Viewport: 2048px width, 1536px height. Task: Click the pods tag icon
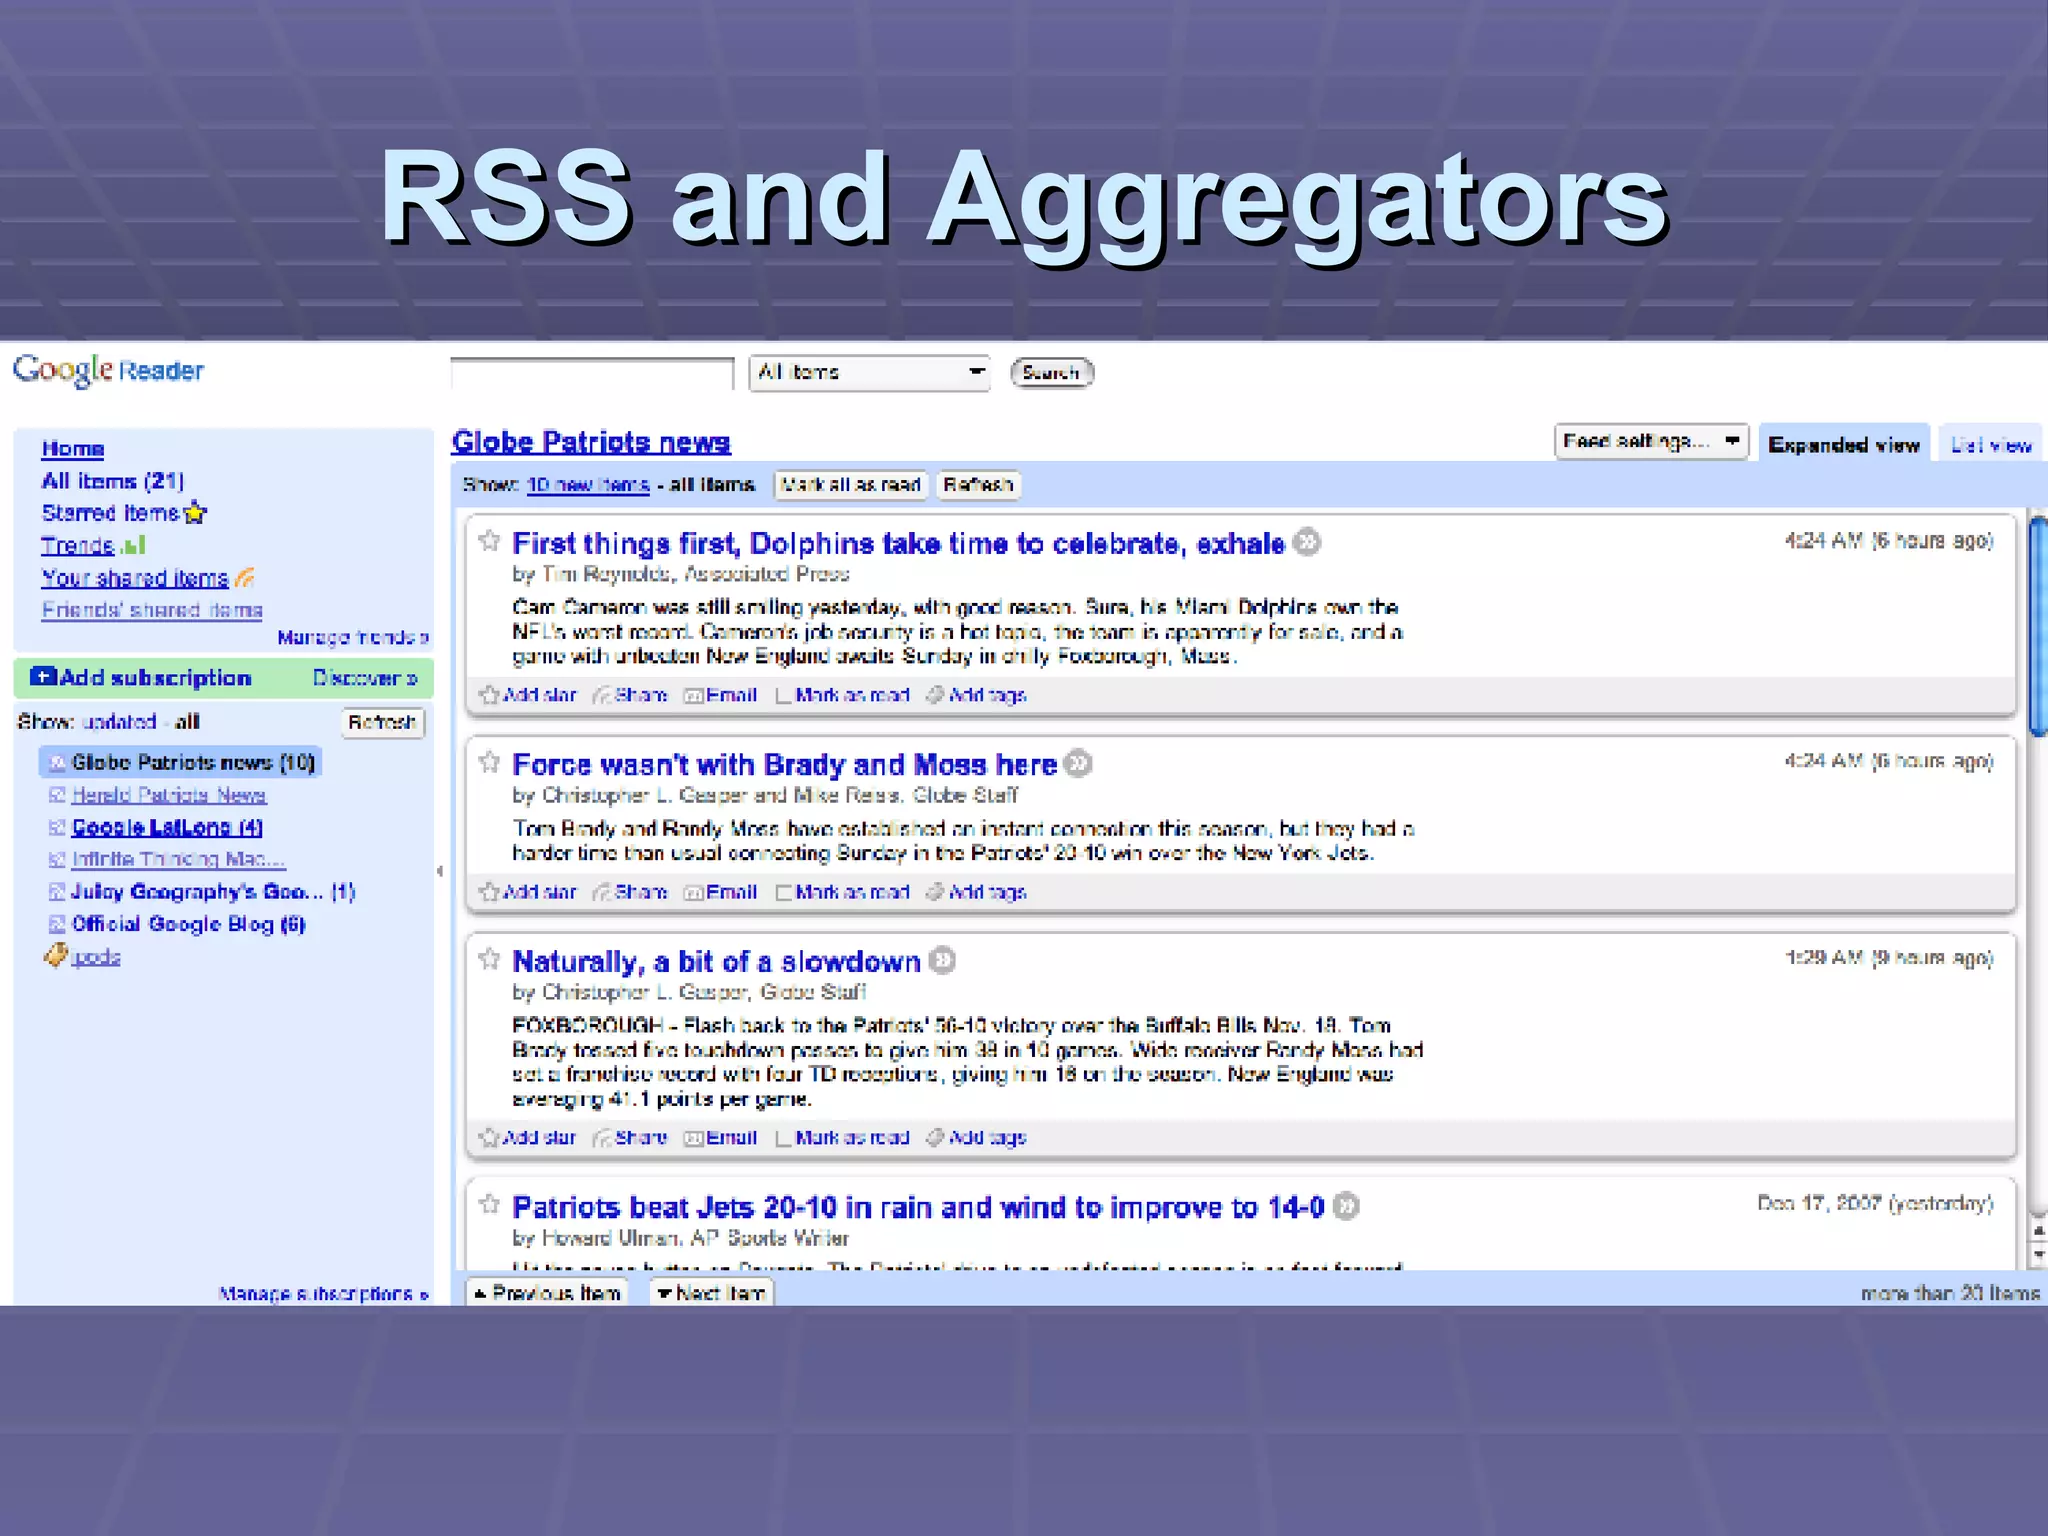55,955
